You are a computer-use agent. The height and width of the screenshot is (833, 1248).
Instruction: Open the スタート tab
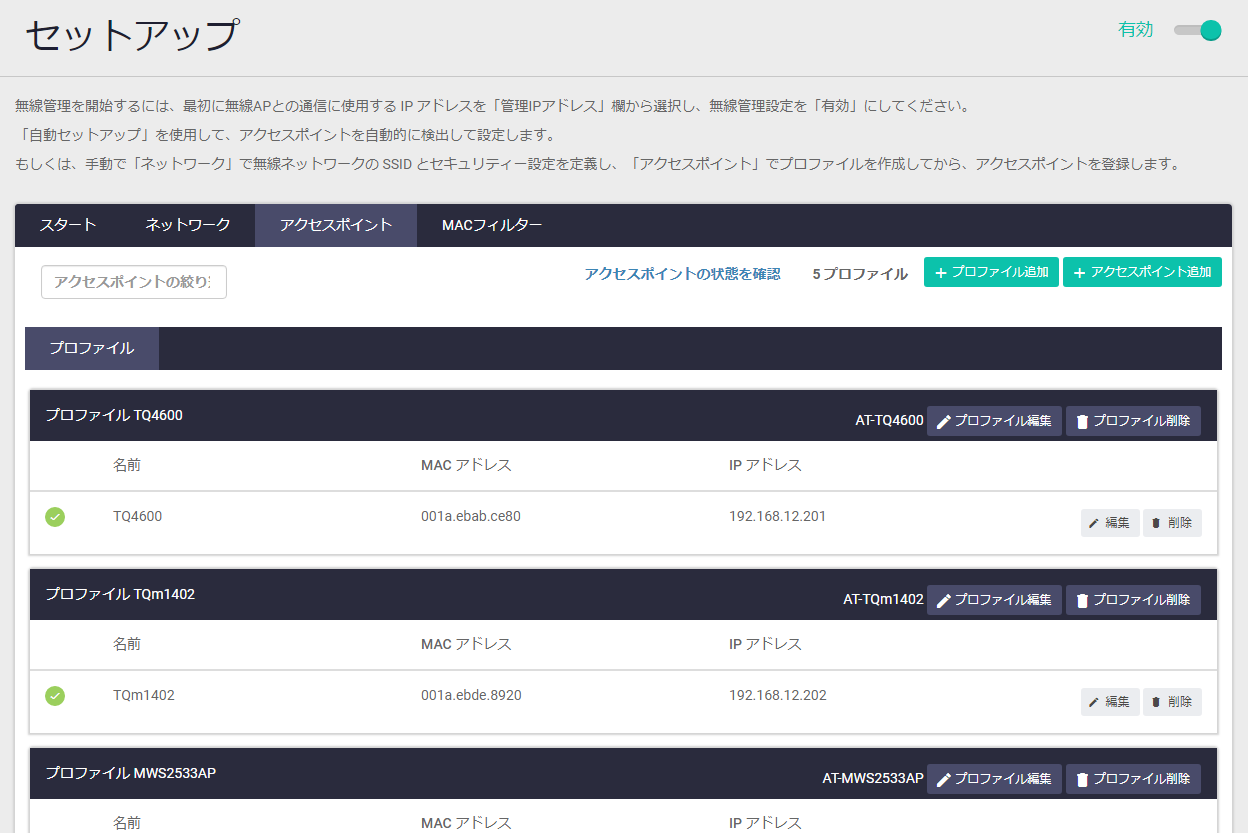68,225
